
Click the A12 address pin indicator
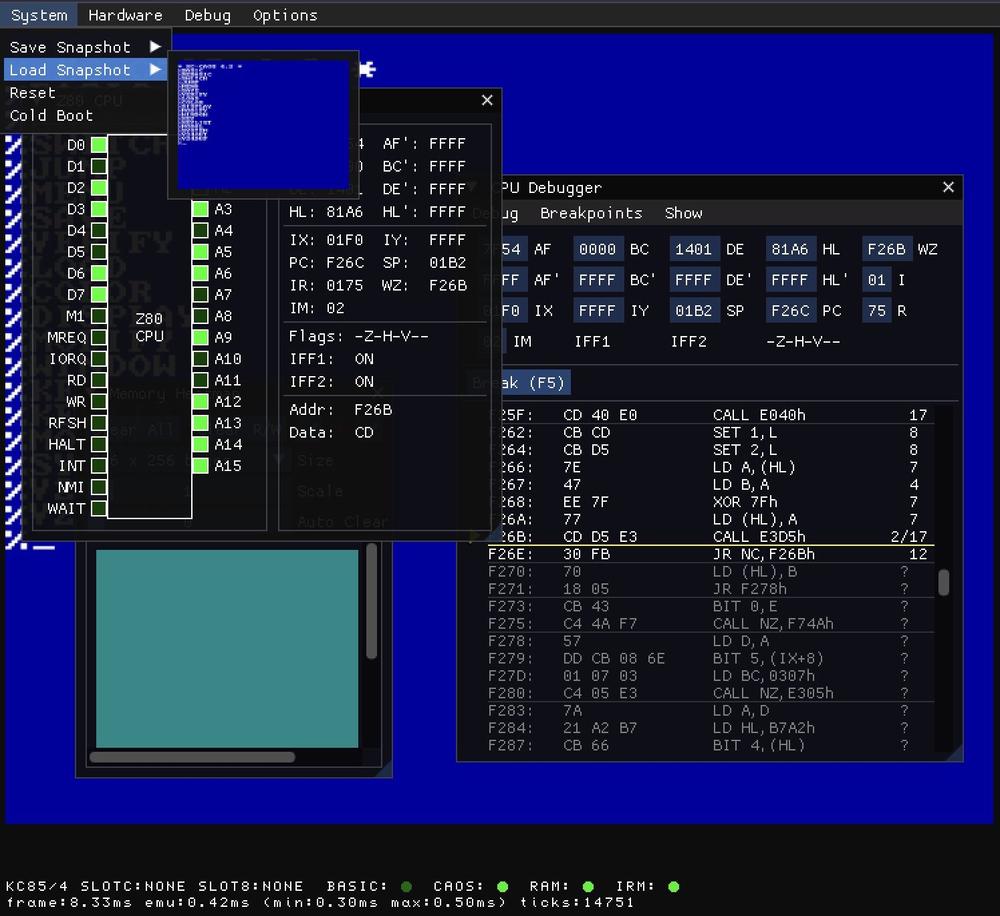pyautogui.click(x=201, y=401)
